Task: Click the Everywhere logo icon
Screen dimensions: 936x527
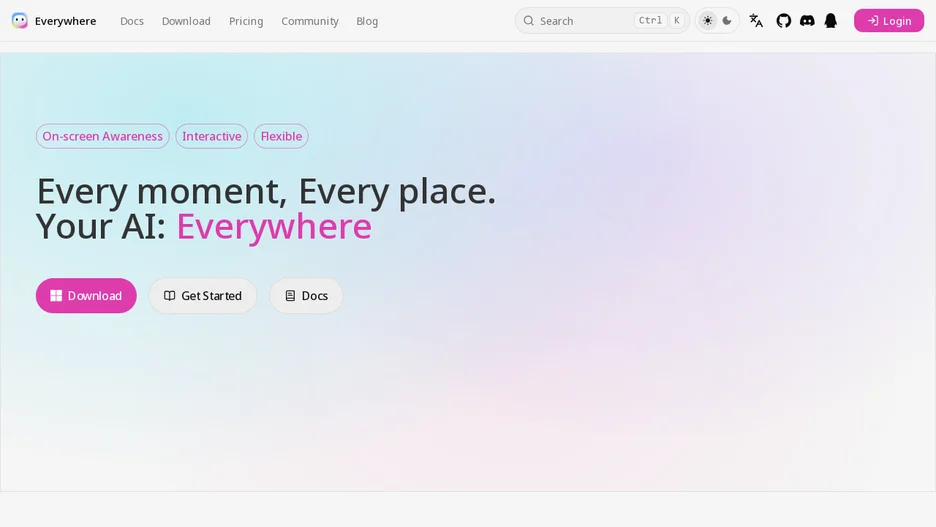Action: coord(20,21)
